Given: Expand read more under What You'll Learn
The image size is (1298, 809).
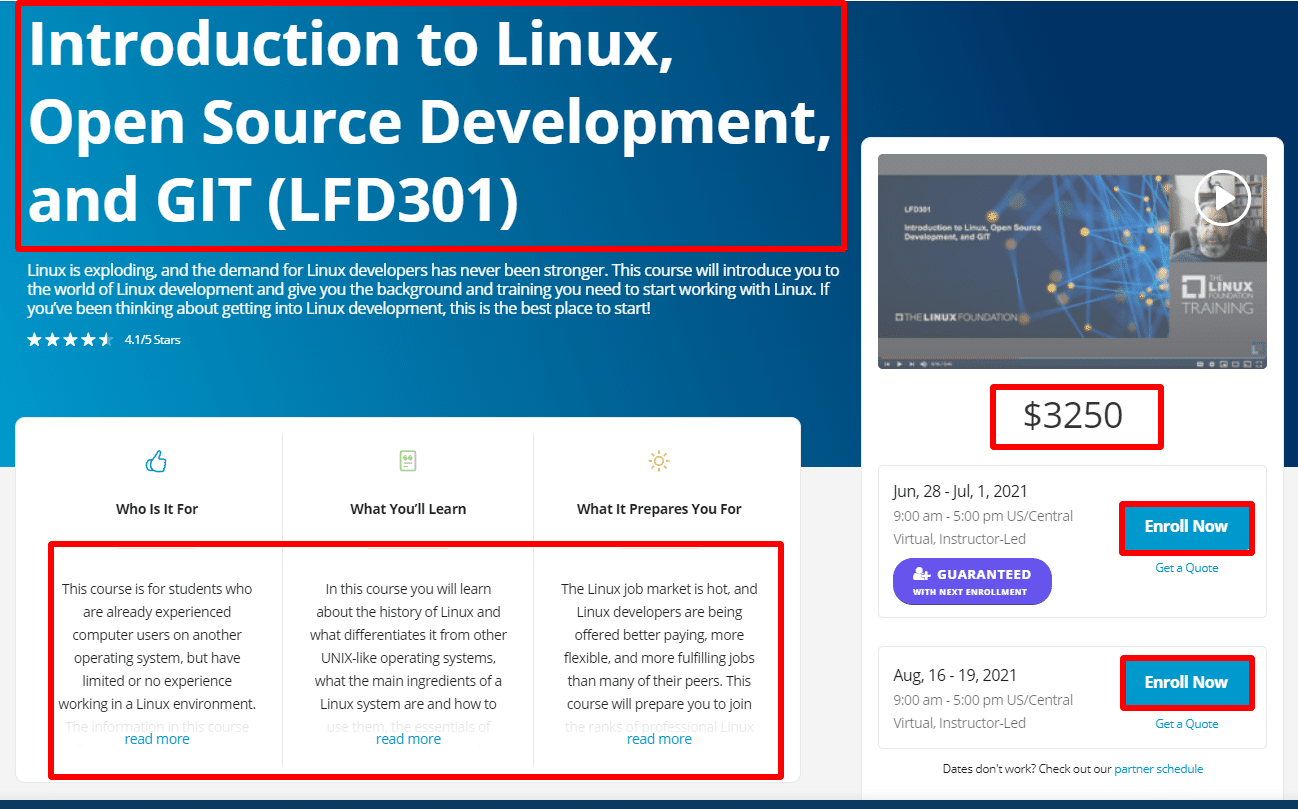Looking at the screenshot, I should coord(408,739).
